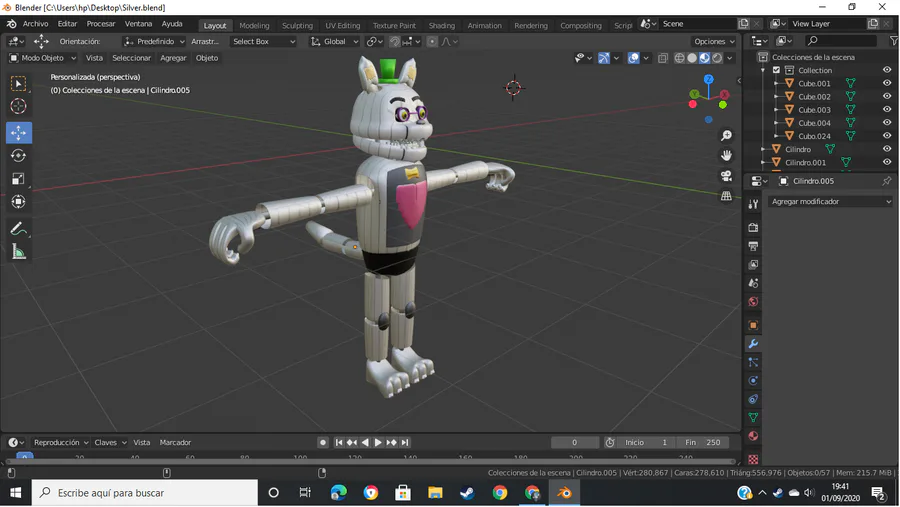The height and width of the screenshot is (507, 900).
Task: Open the Agregar menu in viewport header
Action: coord(173,58)
